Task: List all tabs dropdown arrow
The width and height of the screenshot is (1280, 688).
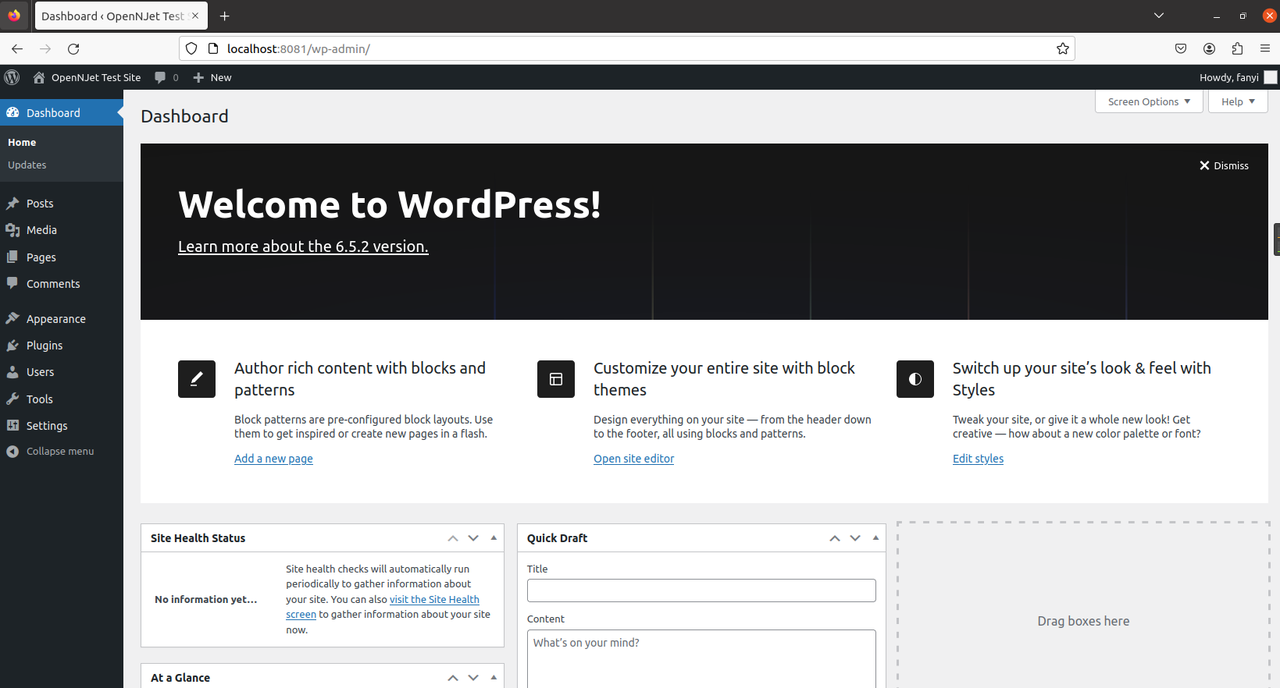Action: point(1159,16)
